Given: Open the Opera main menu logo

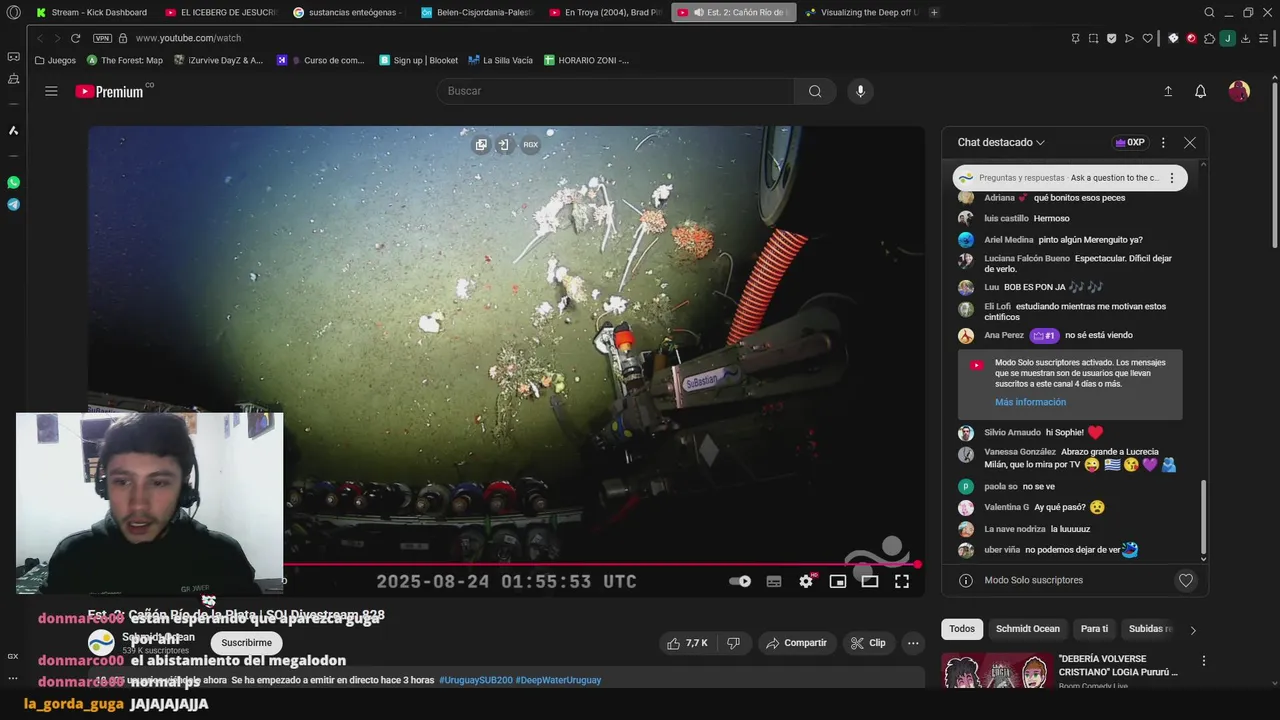Looking at the screenshot, I should [13, 12].
